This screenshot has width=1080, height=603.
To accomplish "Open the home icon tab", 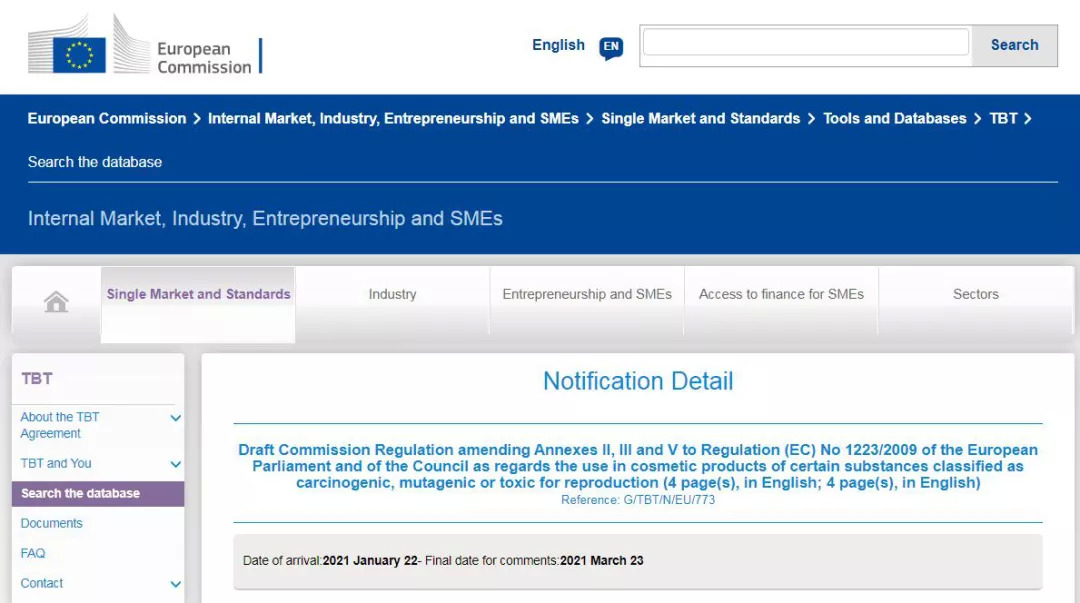I will (x=56, y=302).
